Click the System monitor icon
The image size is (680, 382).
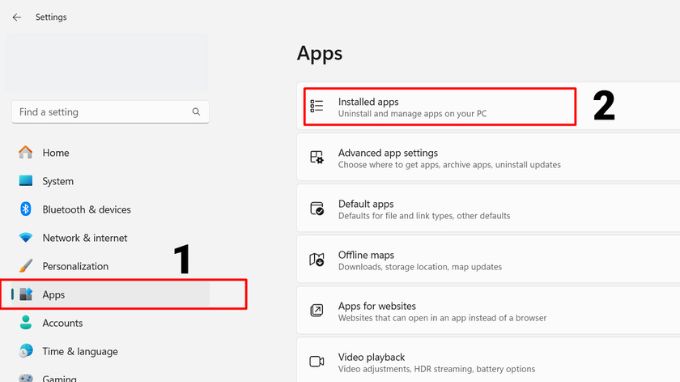pyautogui.click(x=26, y=180)
